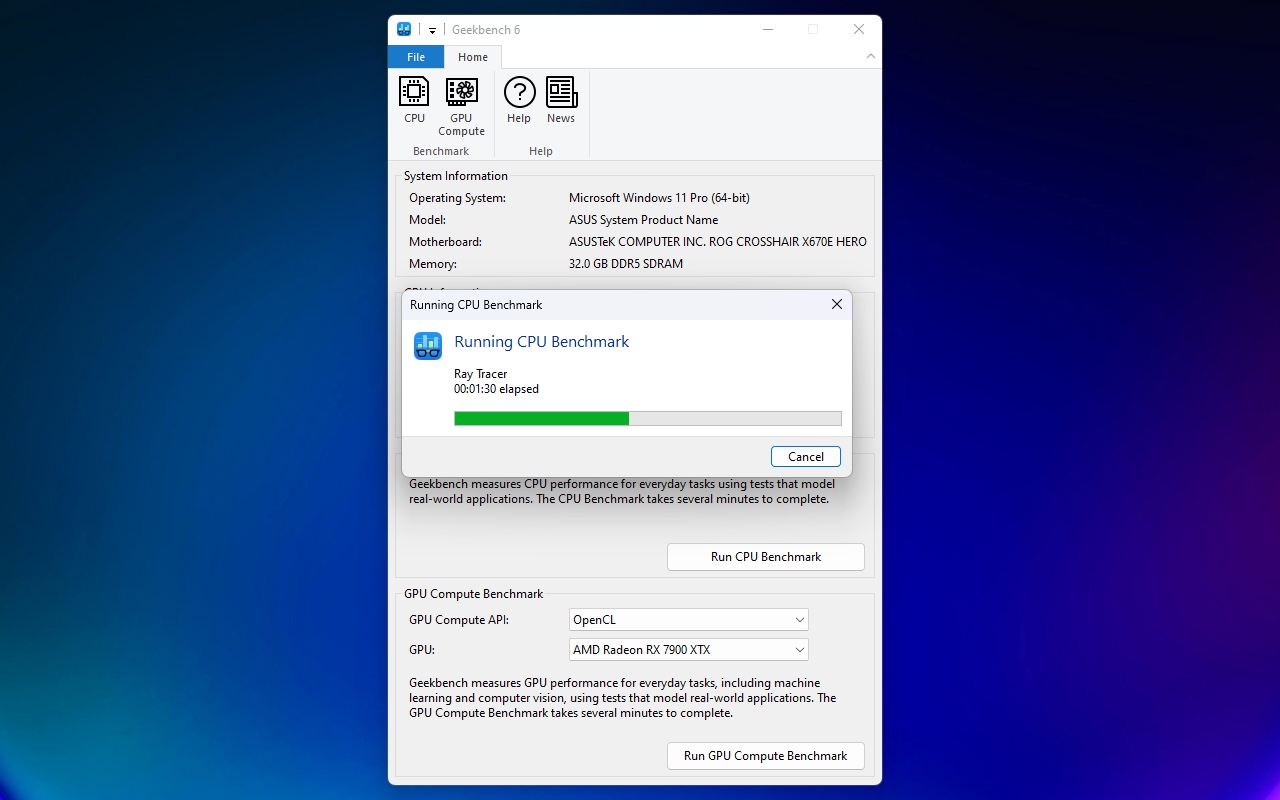Open the News ribbon icon
Image resolution: width=1280 pixels, height=800 pixels.
[x=561, y=101]
